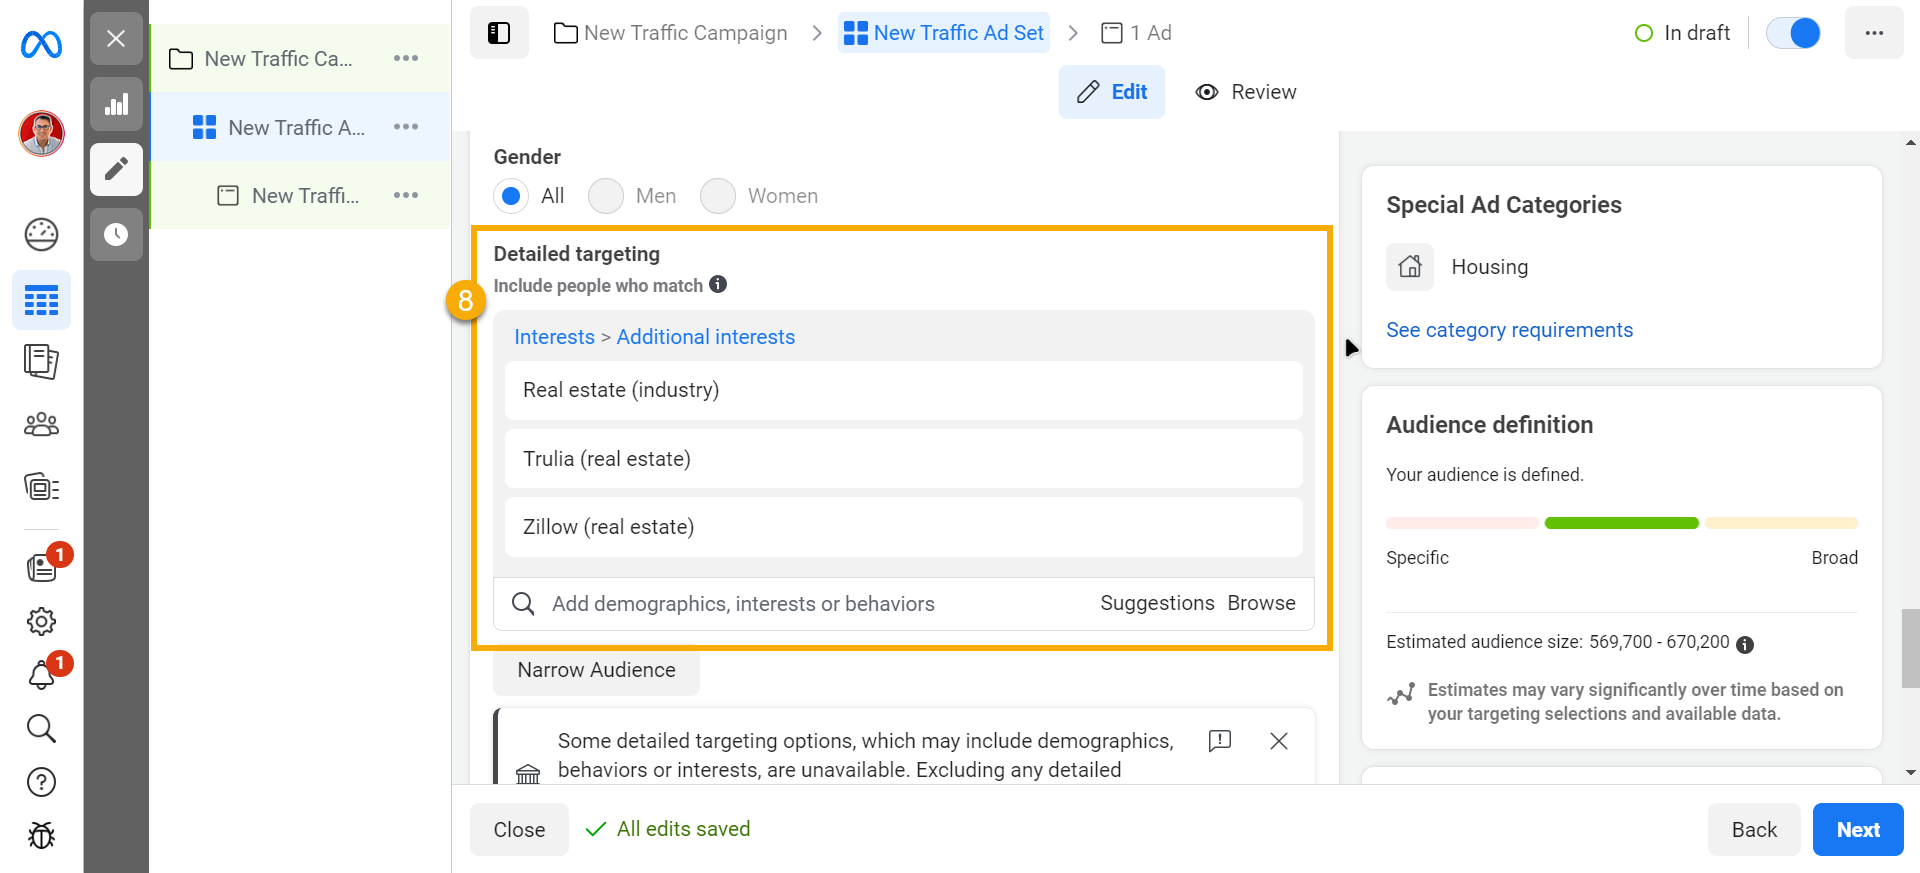Open the history clock icon
This screenshot has height=873, width=1920.
click(116, 234)
